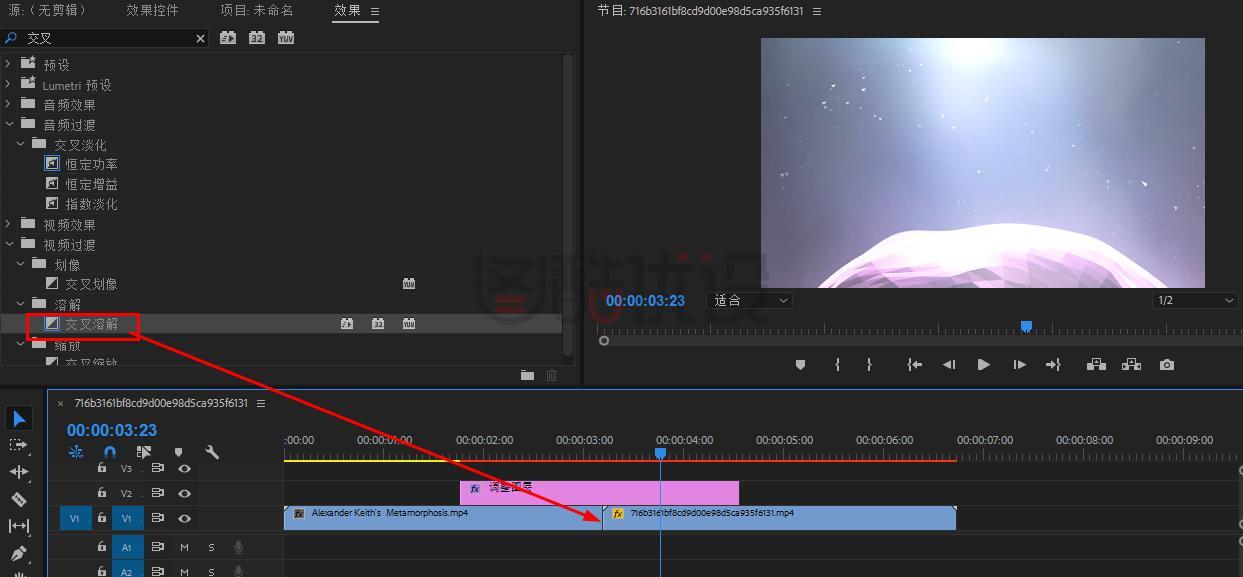
Task: Play the program monitor
Action: tap(983, 365)
